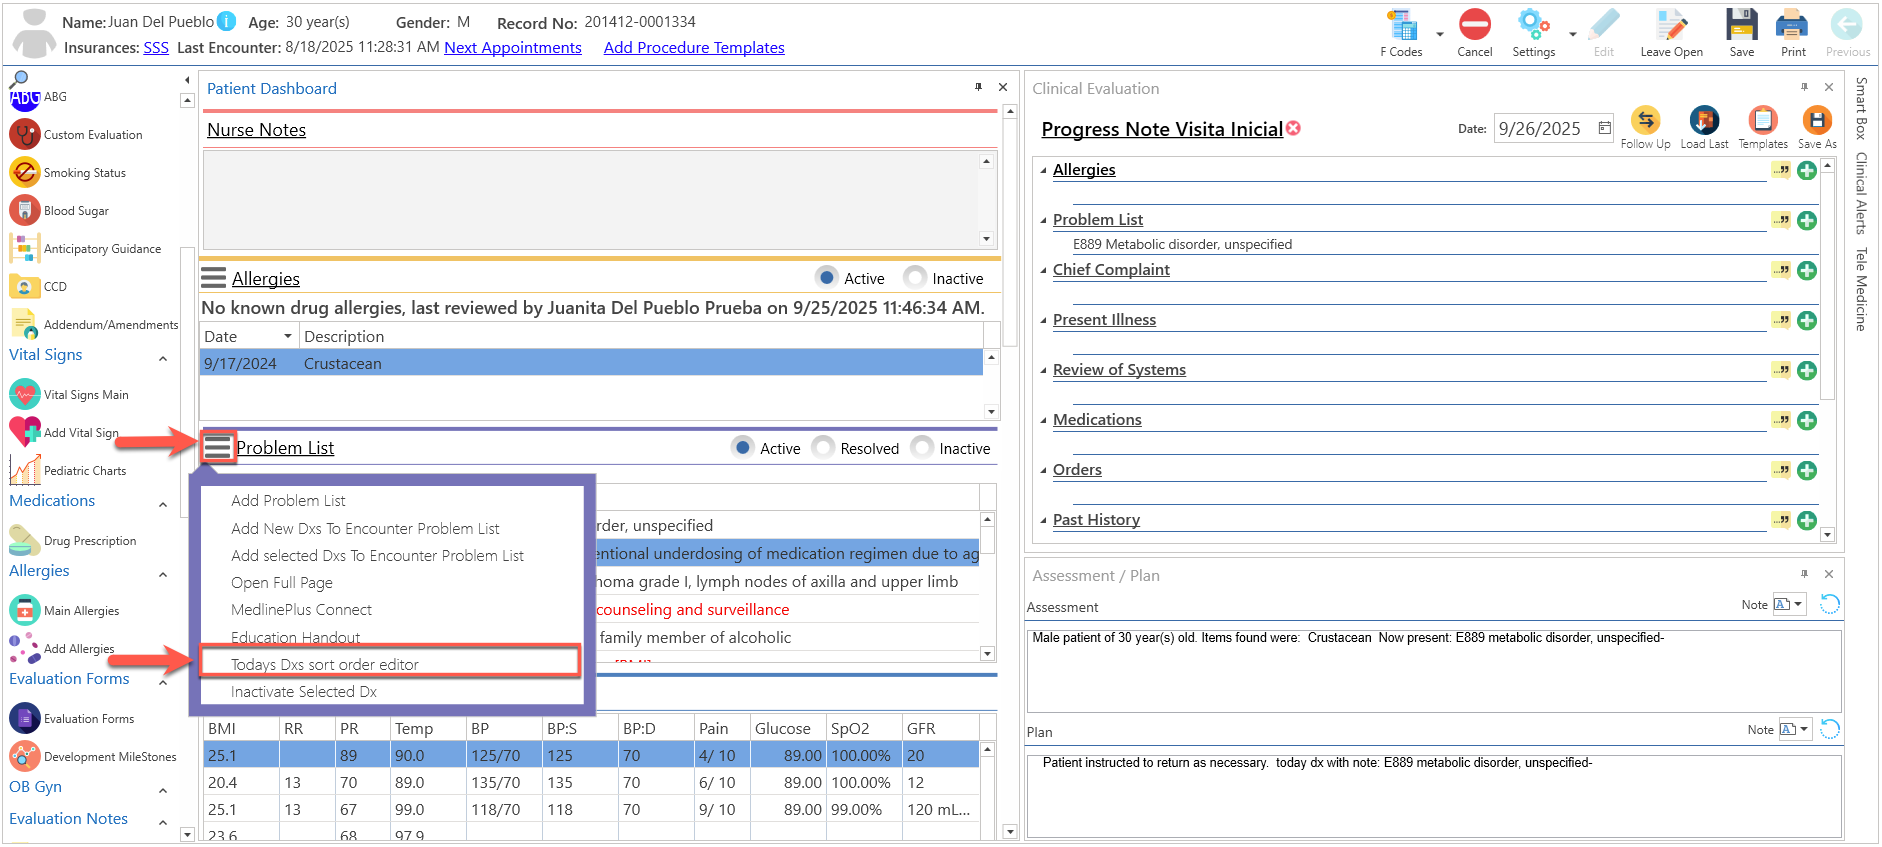Remove Progress Note with red x icon
Image resolution: width=1882 pixels, height=847 pixels.
[x=1293, y=128]
